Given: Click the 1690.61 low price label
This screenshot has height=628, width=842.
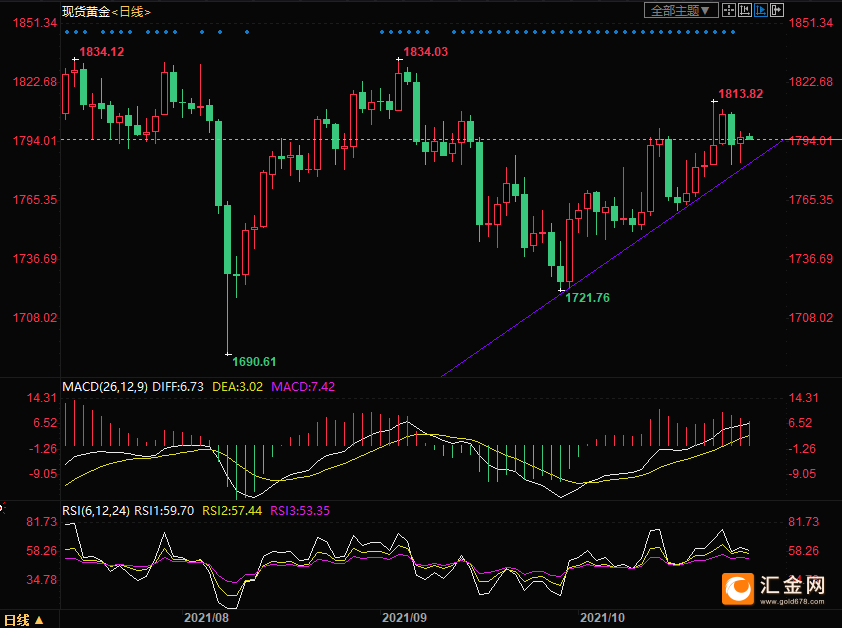Looking at the screenshot, I should (254, 362).
